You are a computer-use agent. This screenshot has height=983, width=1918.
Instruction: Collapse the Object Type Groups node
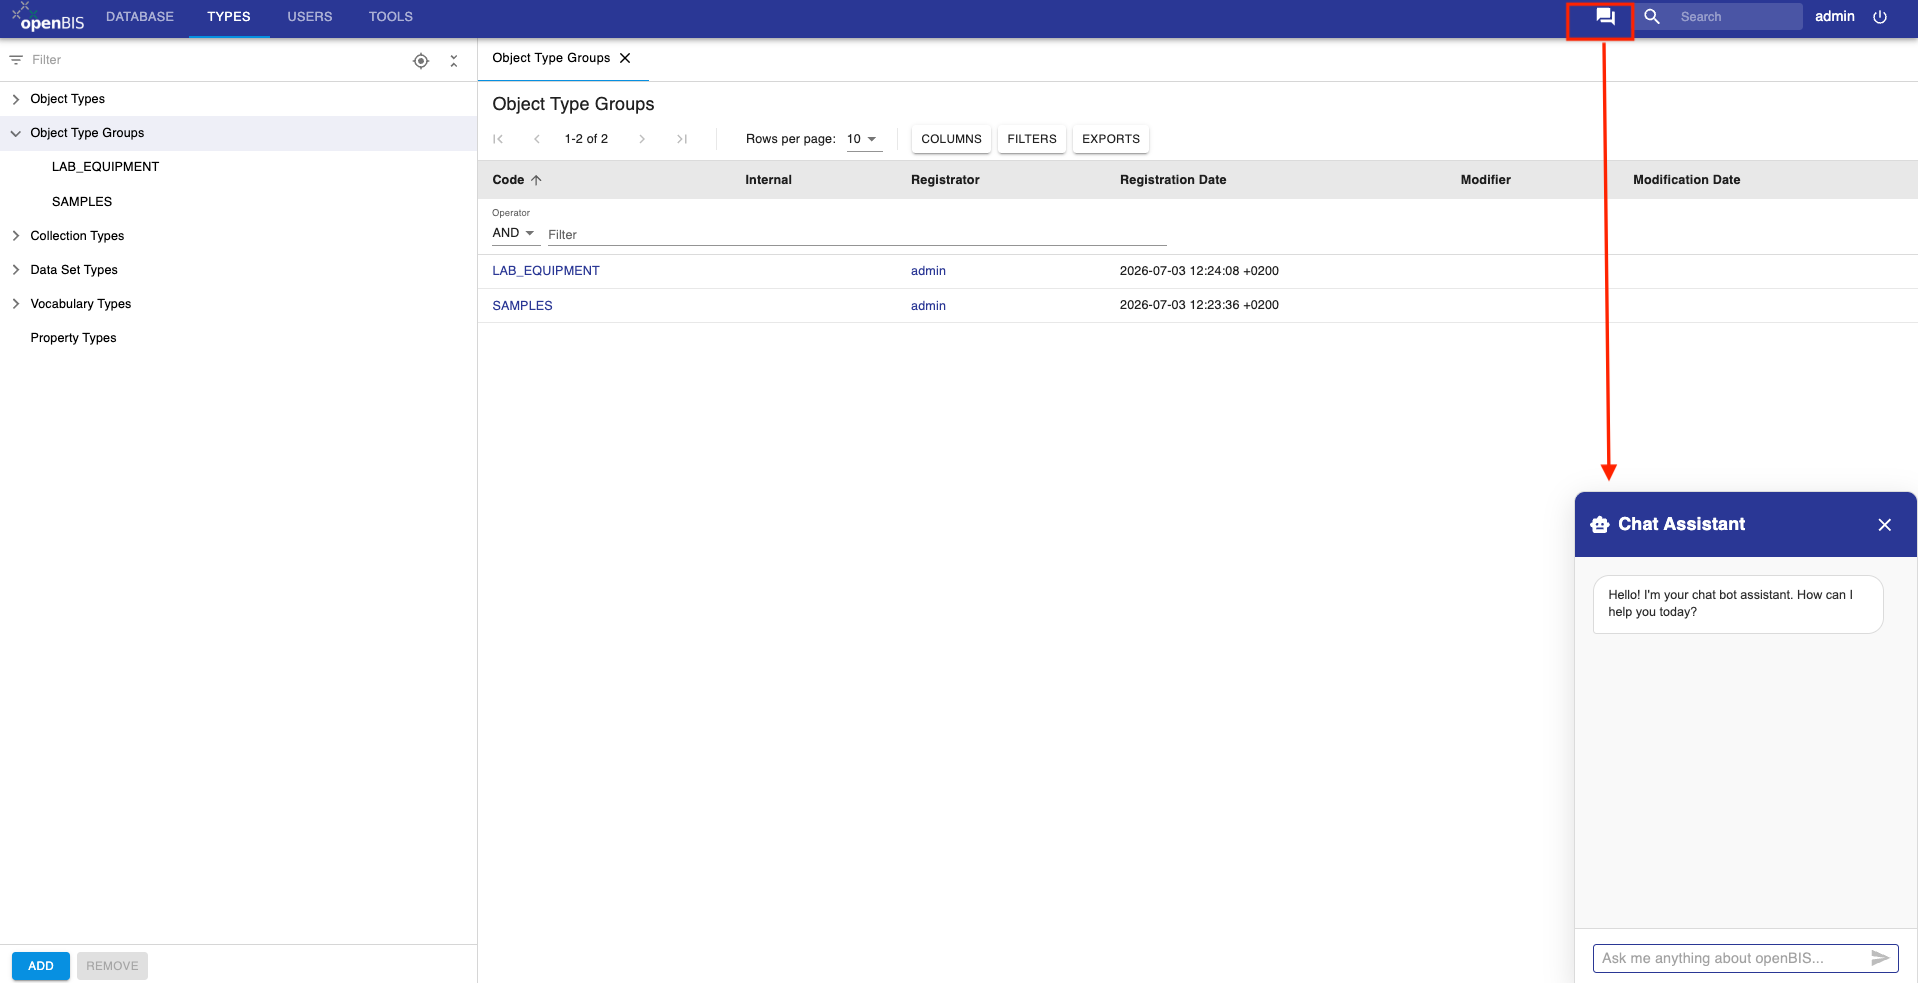[16, 133]
